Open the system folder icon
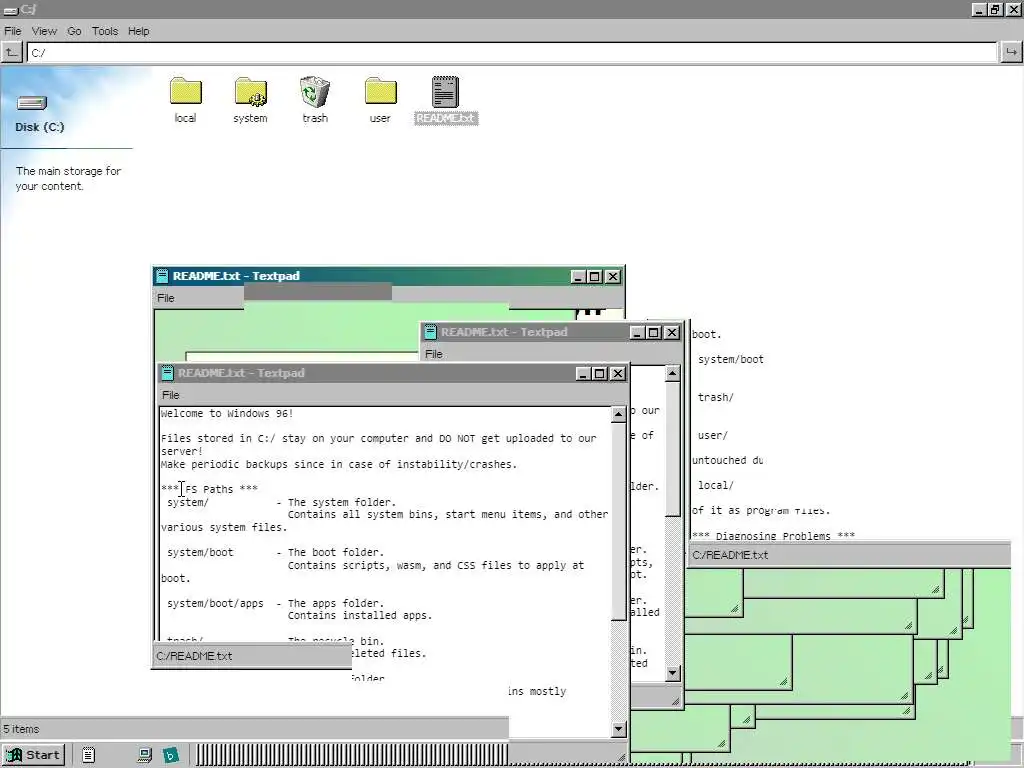This screenshot has width=1024, height=768. point(250,99)
